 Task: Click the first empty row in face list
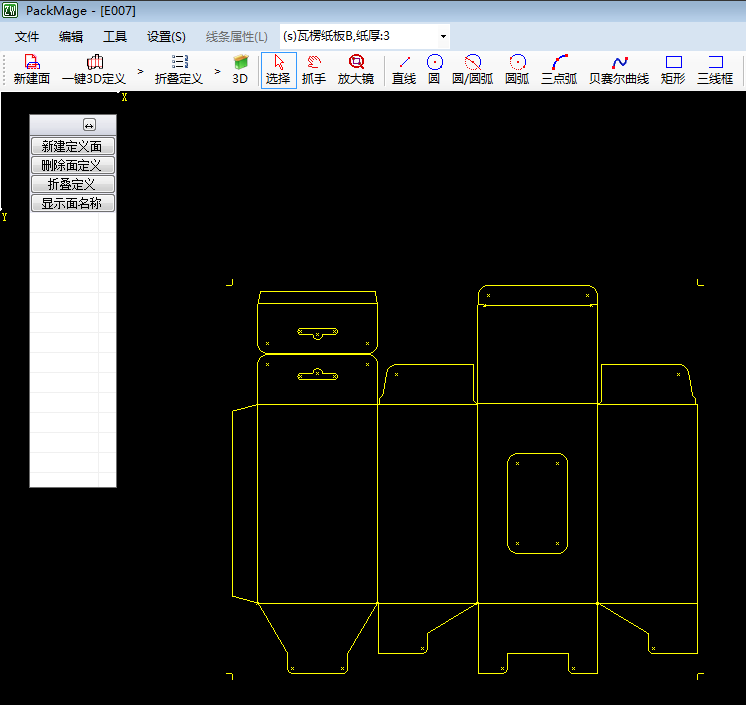click(x=73, y=223)
